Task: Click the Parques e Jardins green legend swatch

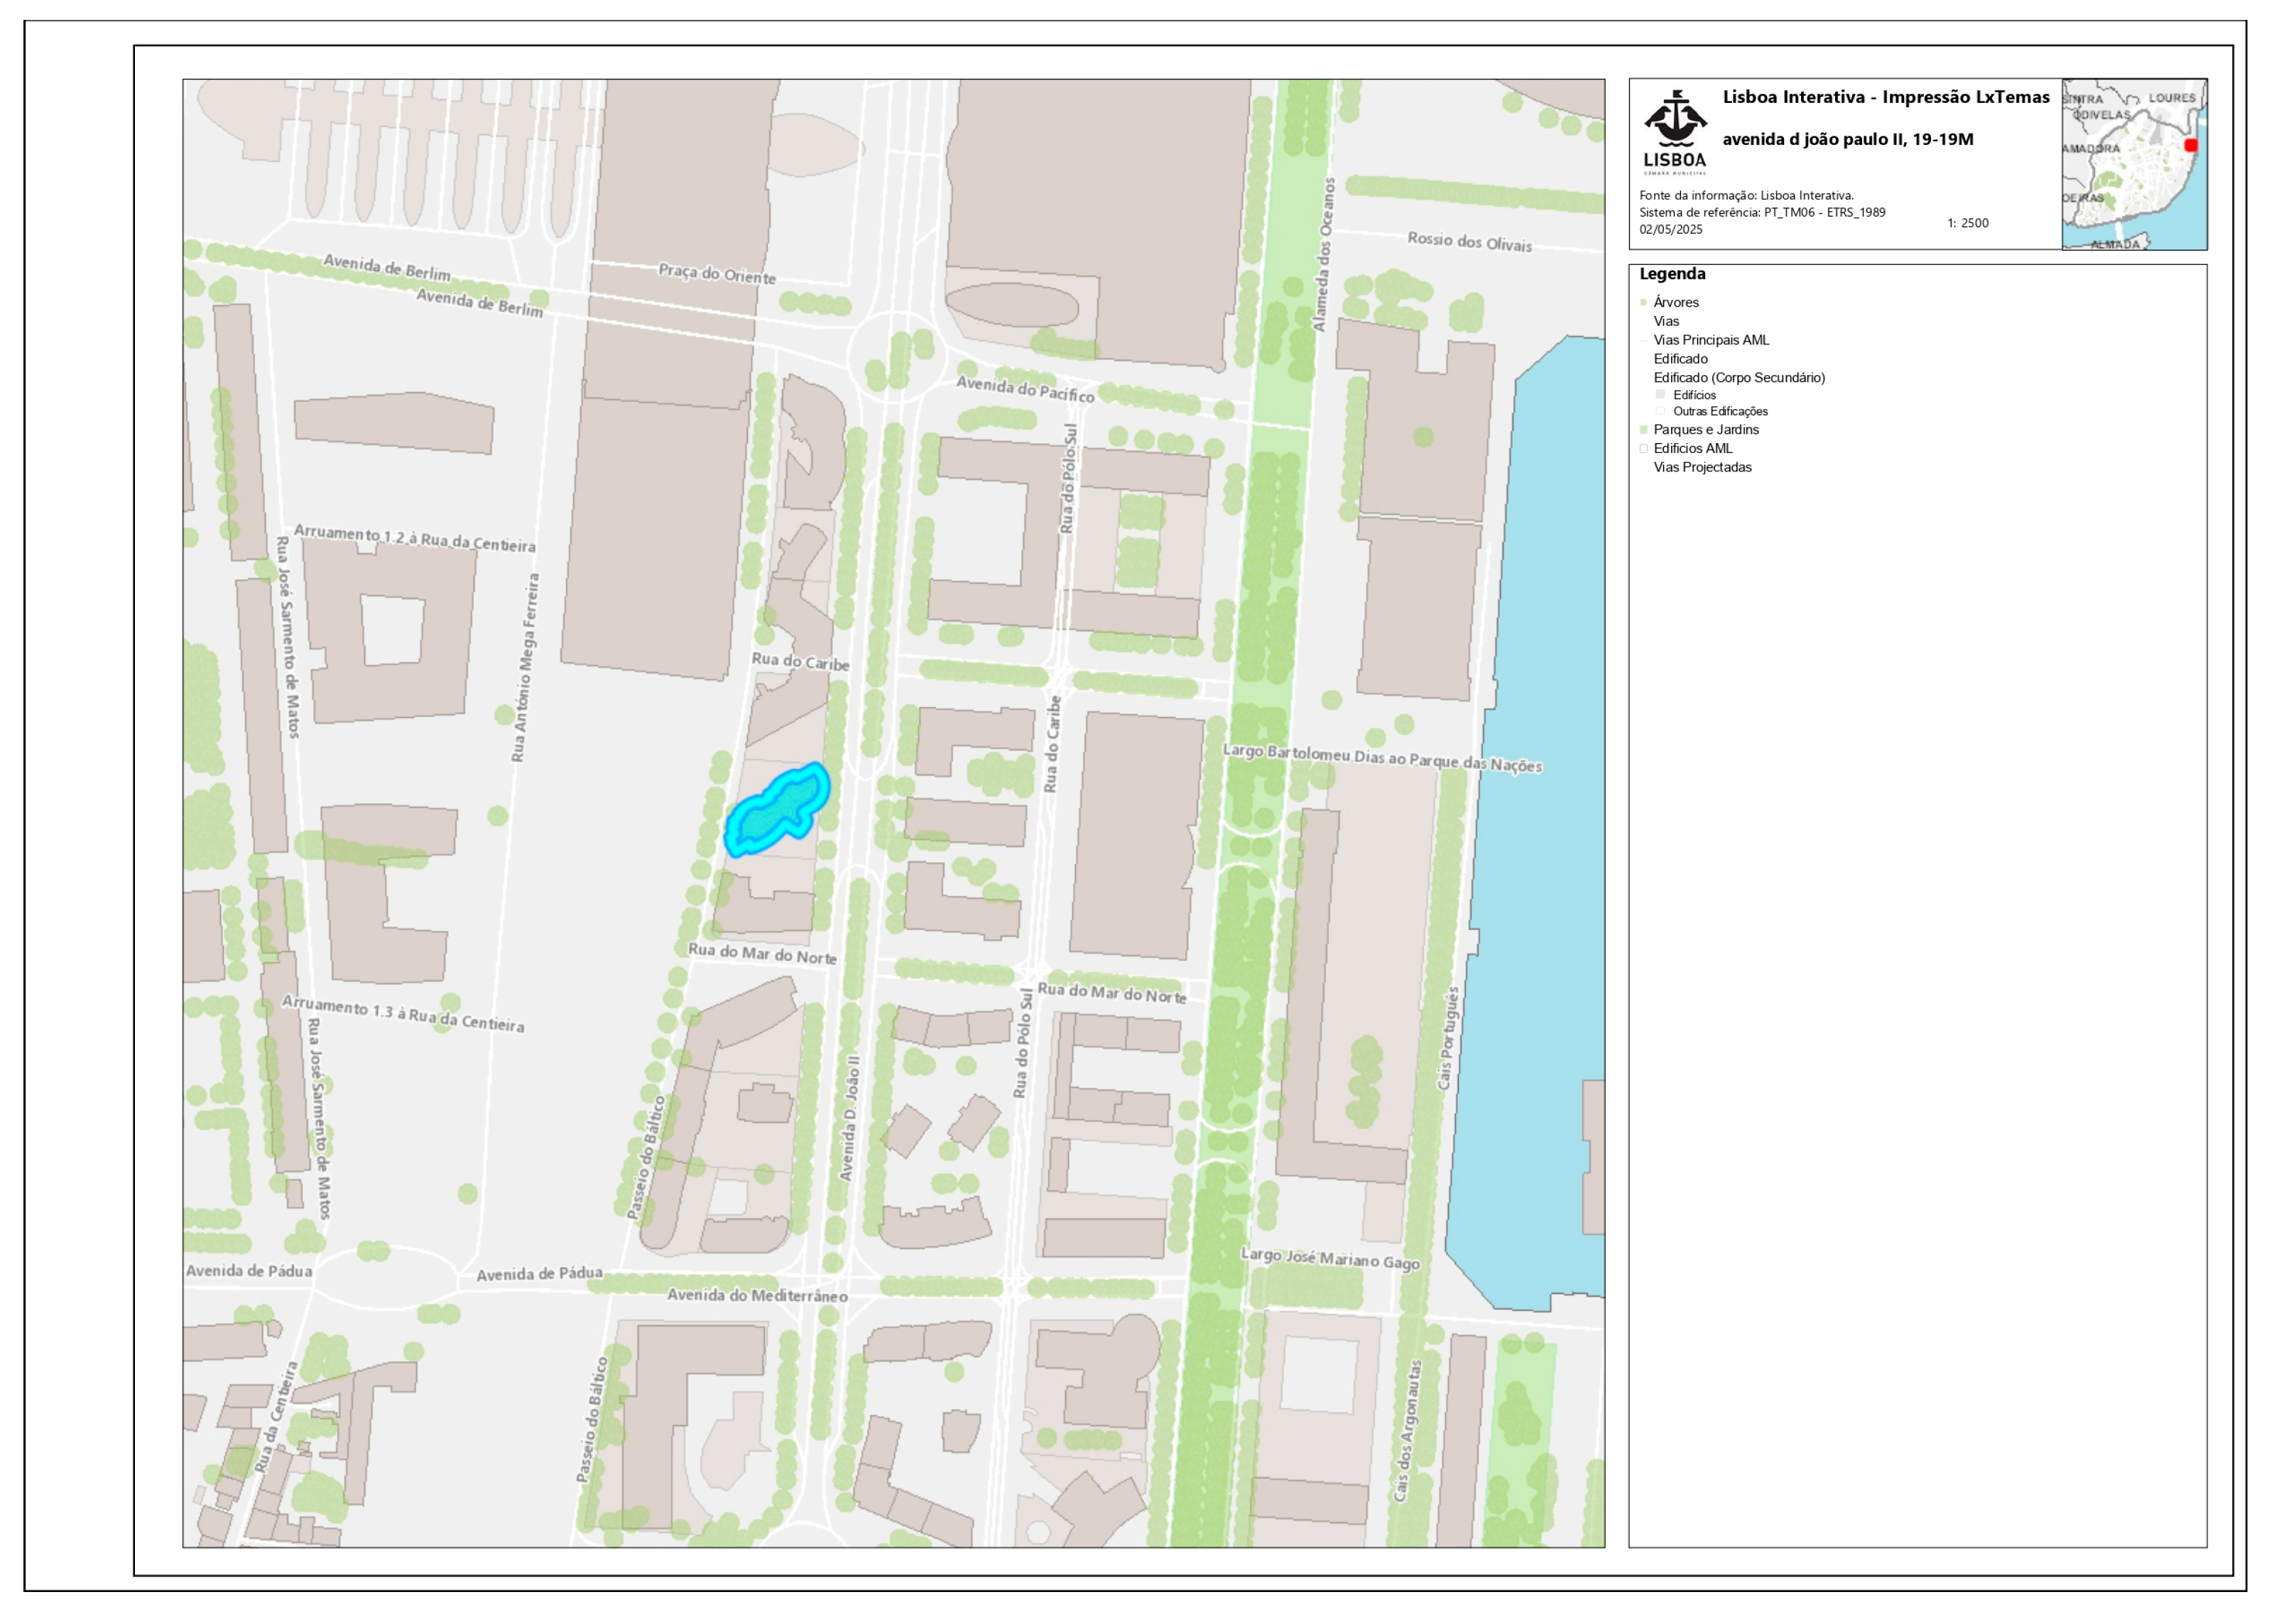Action: tap(1643, 430)
